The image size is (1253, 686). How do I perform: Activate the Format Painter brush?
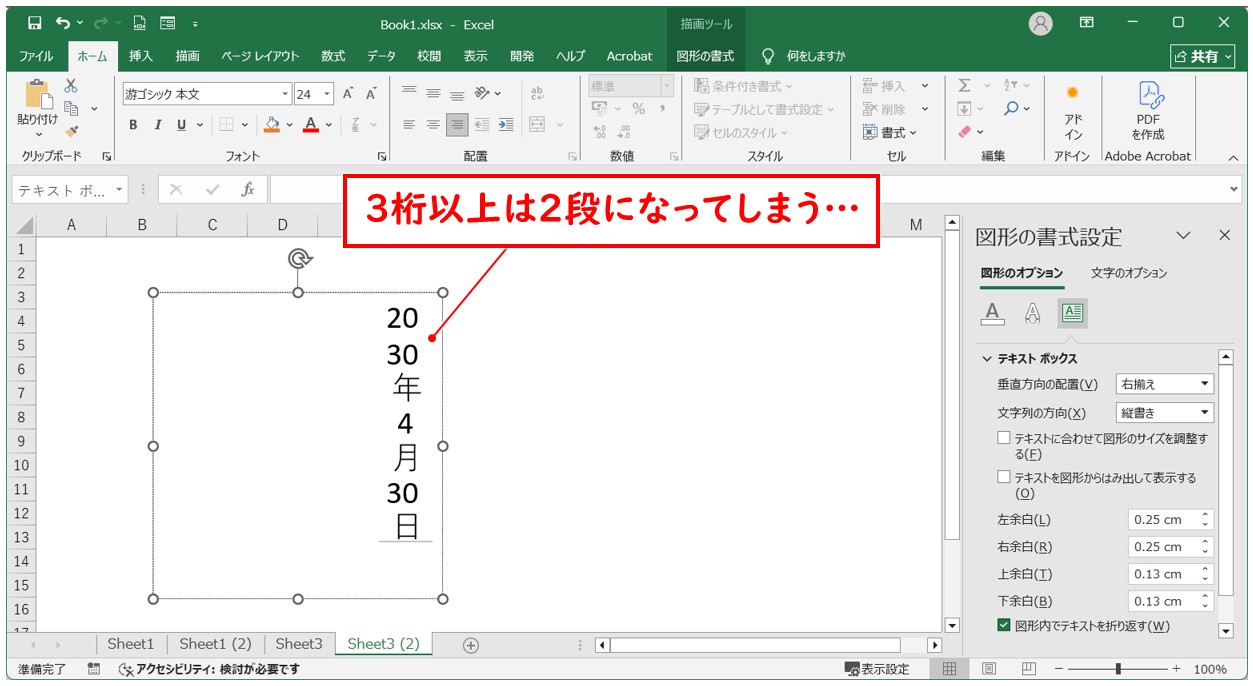[71, 131]
